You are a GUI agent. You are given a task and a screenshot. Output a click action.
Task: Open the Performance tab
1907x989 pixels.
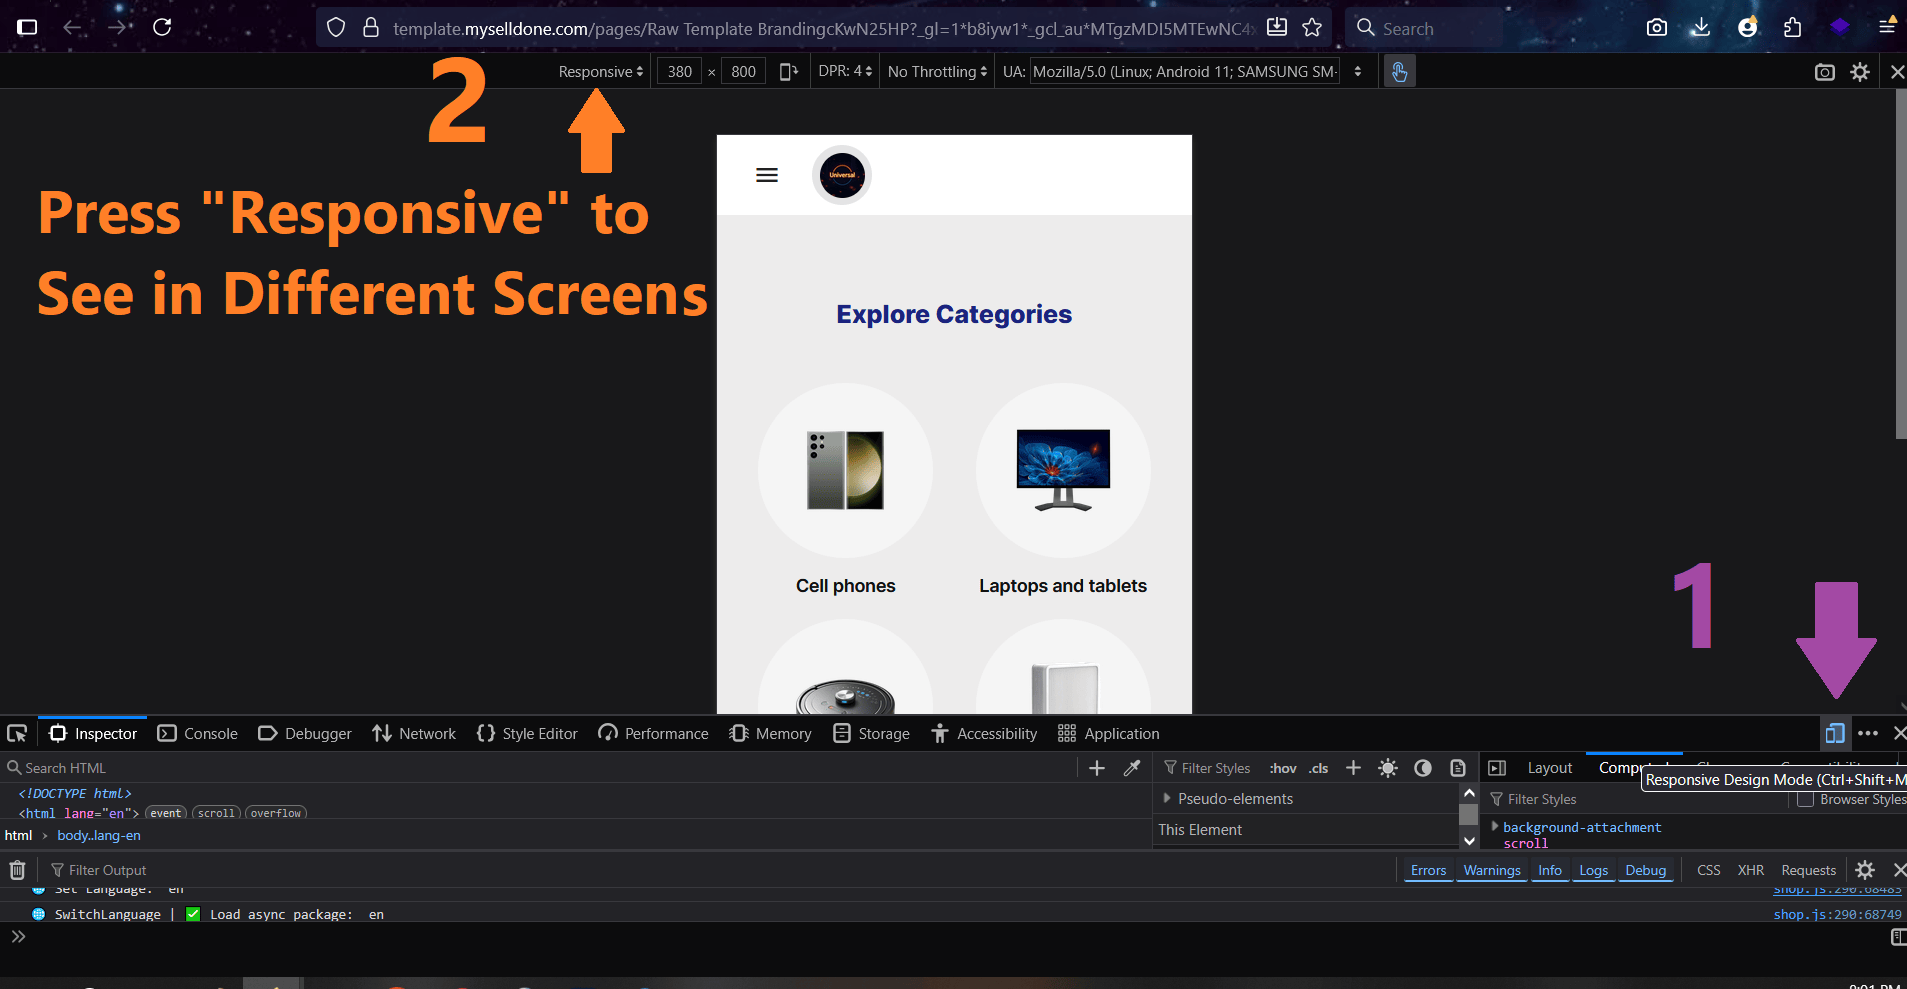653,733
